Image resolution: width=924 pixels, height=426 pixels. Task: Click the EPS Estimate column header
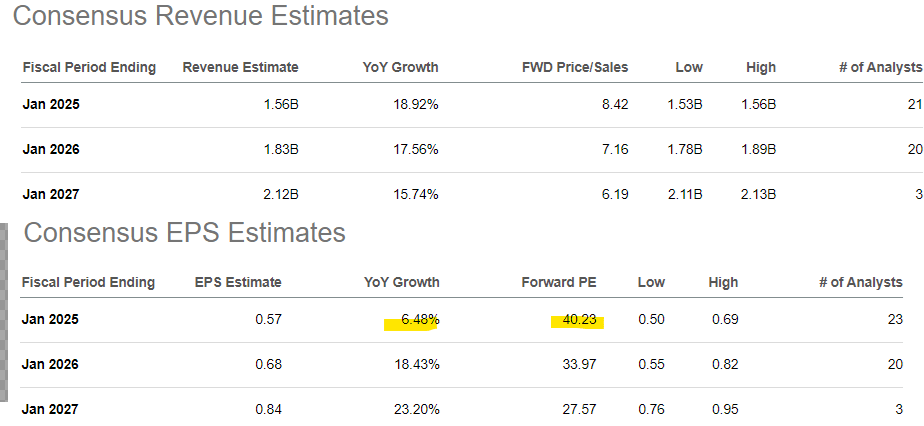238,282
